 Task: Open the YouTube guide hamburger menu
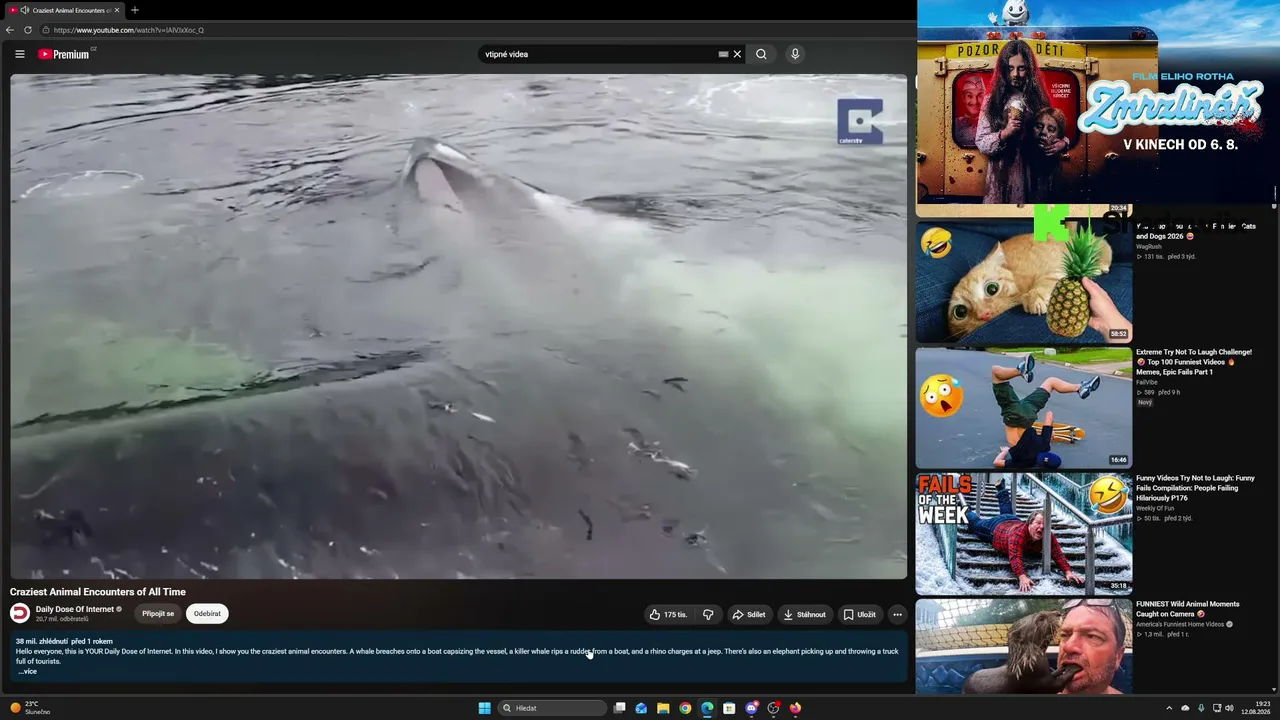coord(19,54)
